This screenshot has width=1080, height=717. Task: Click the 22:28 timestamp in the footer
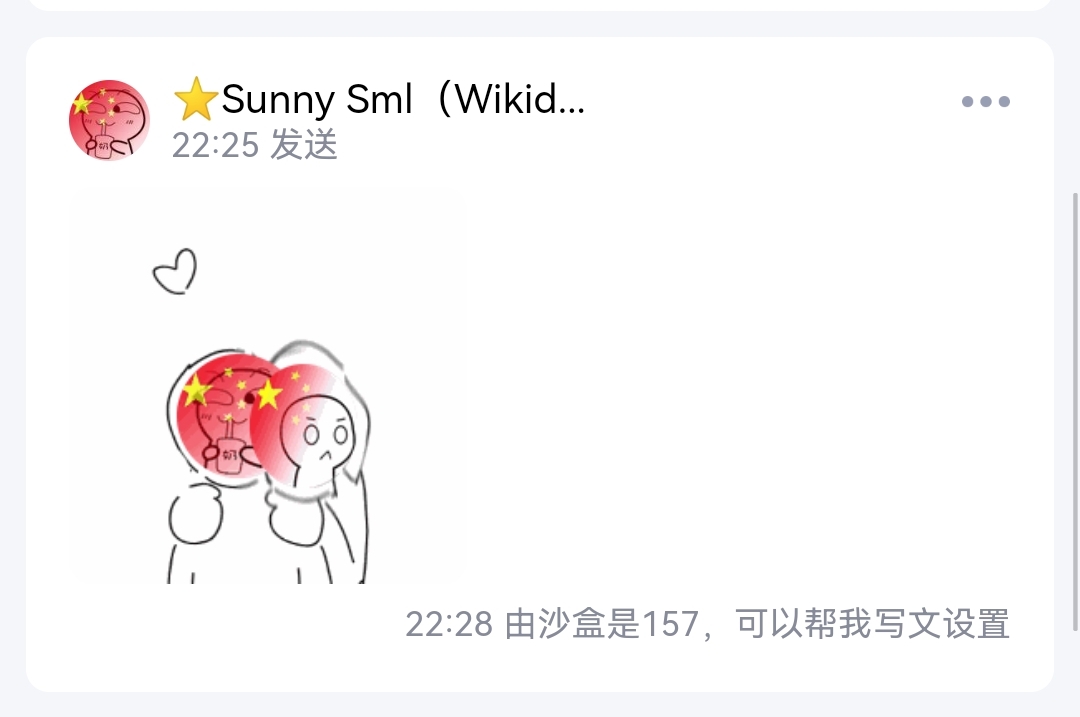(x=449, y=624)
